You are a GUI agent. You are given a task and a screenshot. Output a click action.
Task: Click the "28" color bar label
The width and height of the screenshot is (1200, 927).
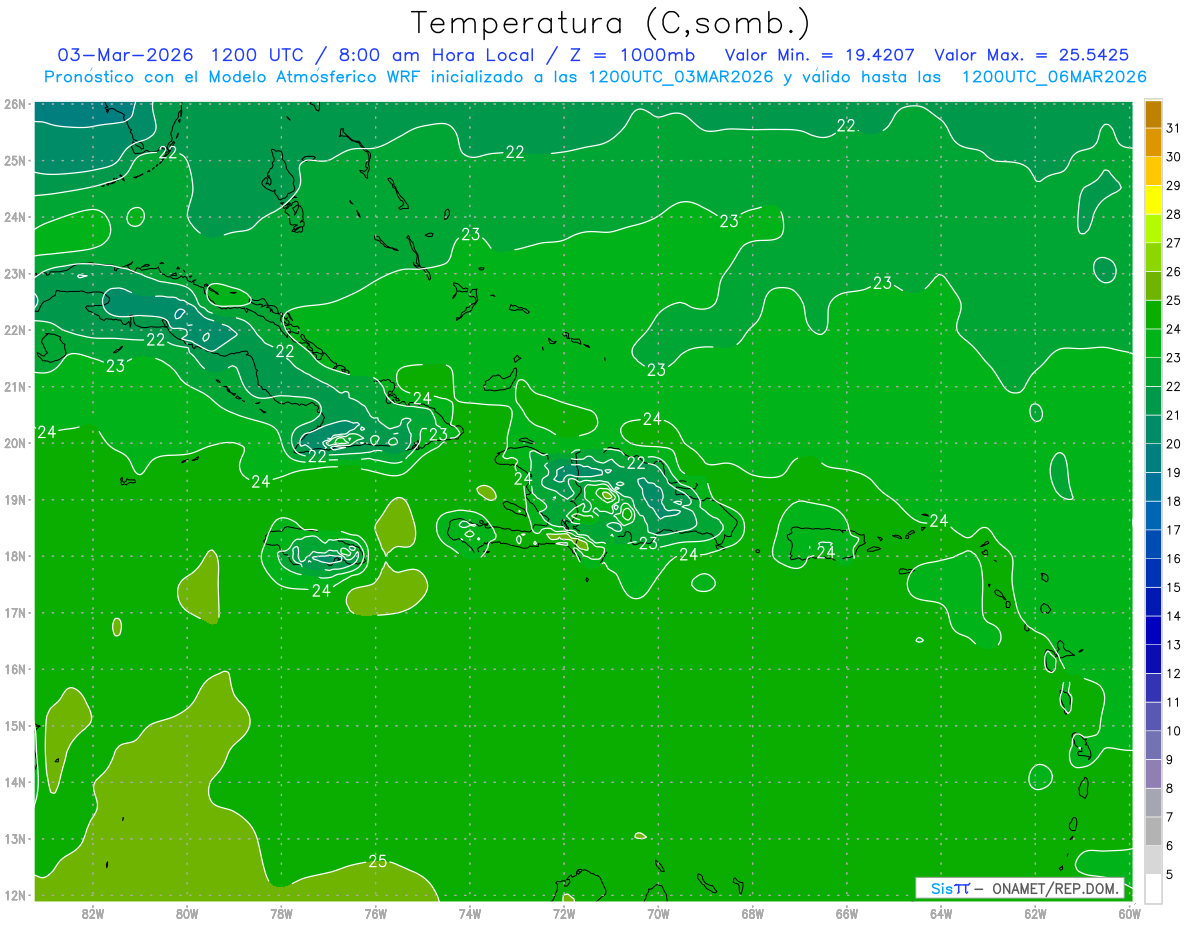1174,214
